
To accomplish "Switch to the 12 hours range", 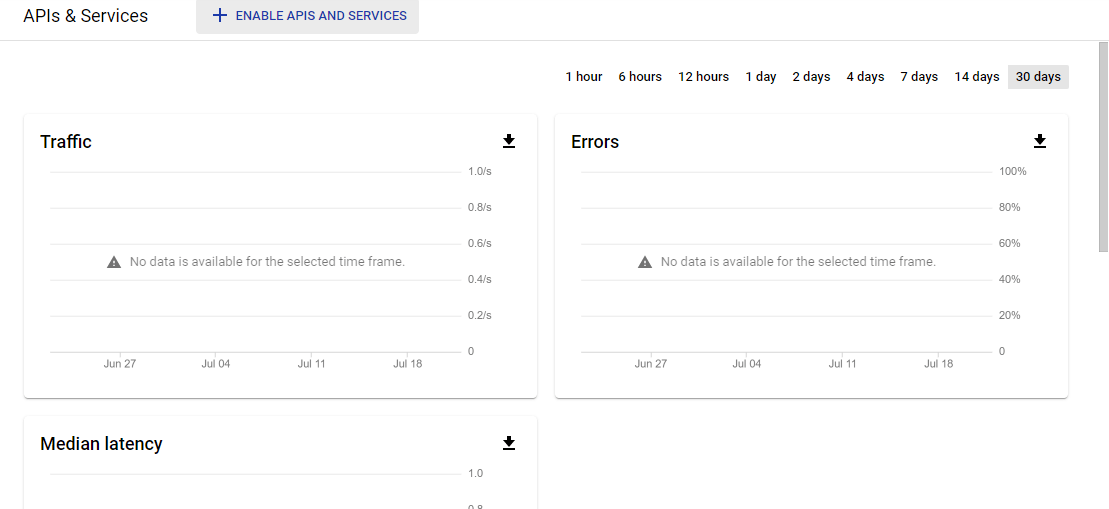I will (704, 77).
